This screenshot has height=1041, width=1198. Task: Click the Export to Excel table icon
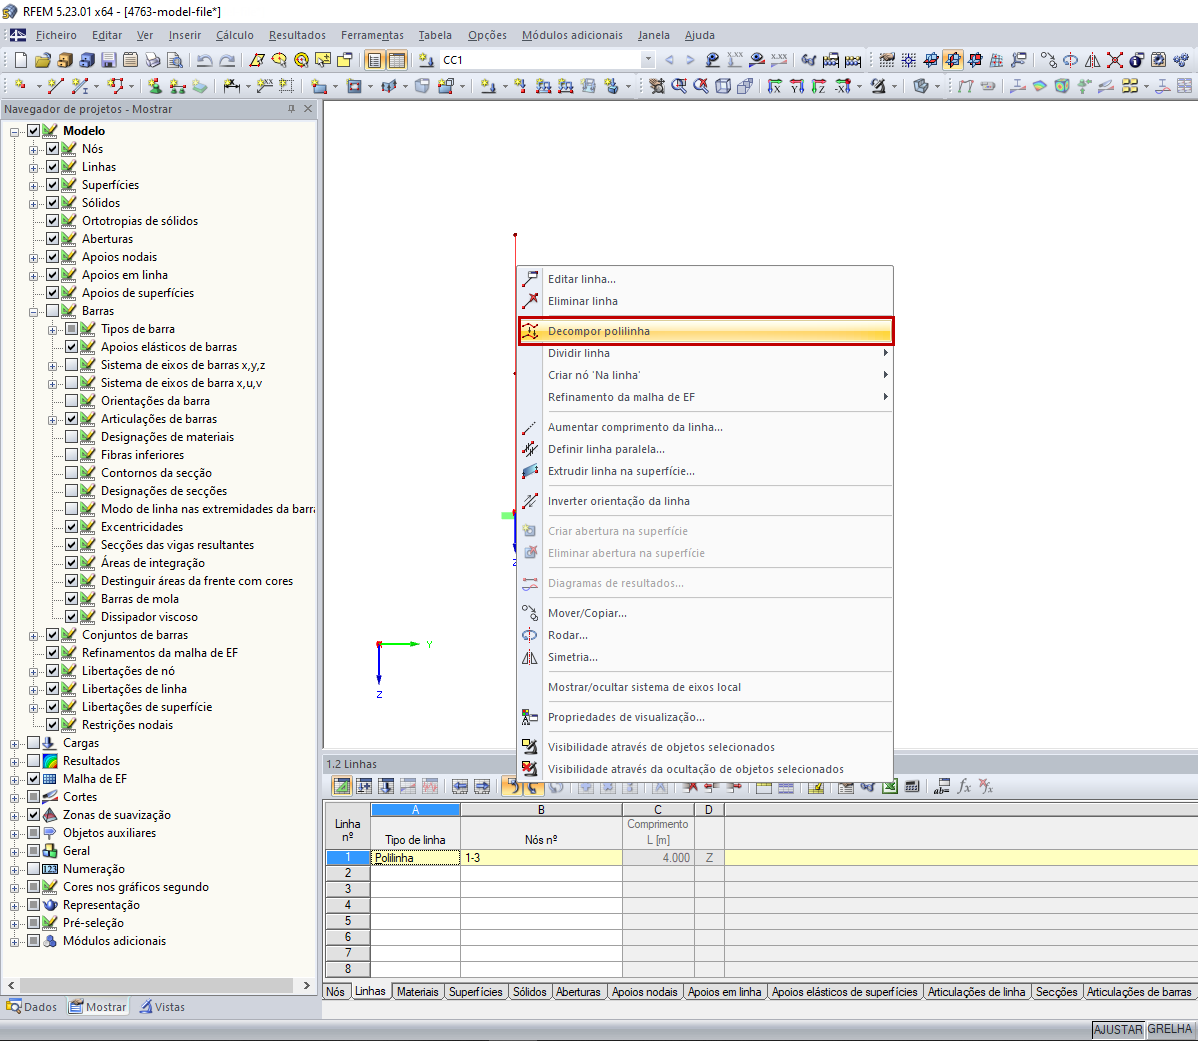[x=889, y=787]
